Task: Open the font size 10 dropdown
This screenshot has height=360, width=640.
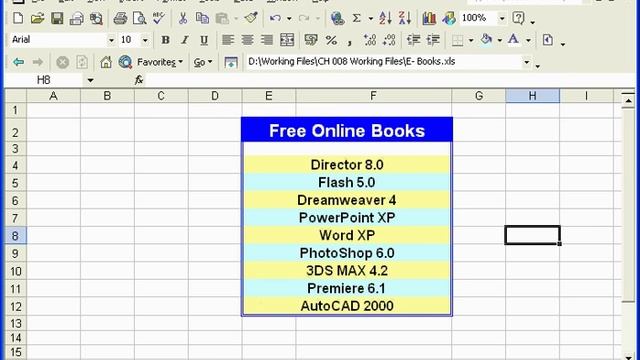Action: [145, 40]
